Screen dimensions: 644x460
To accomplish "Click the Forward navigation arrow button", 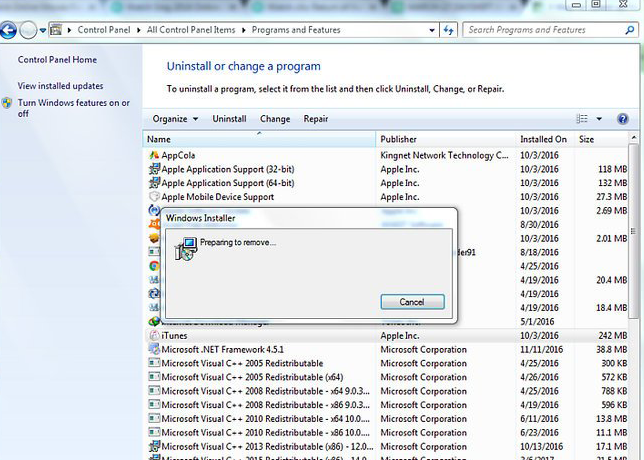I will coord(28,30).
